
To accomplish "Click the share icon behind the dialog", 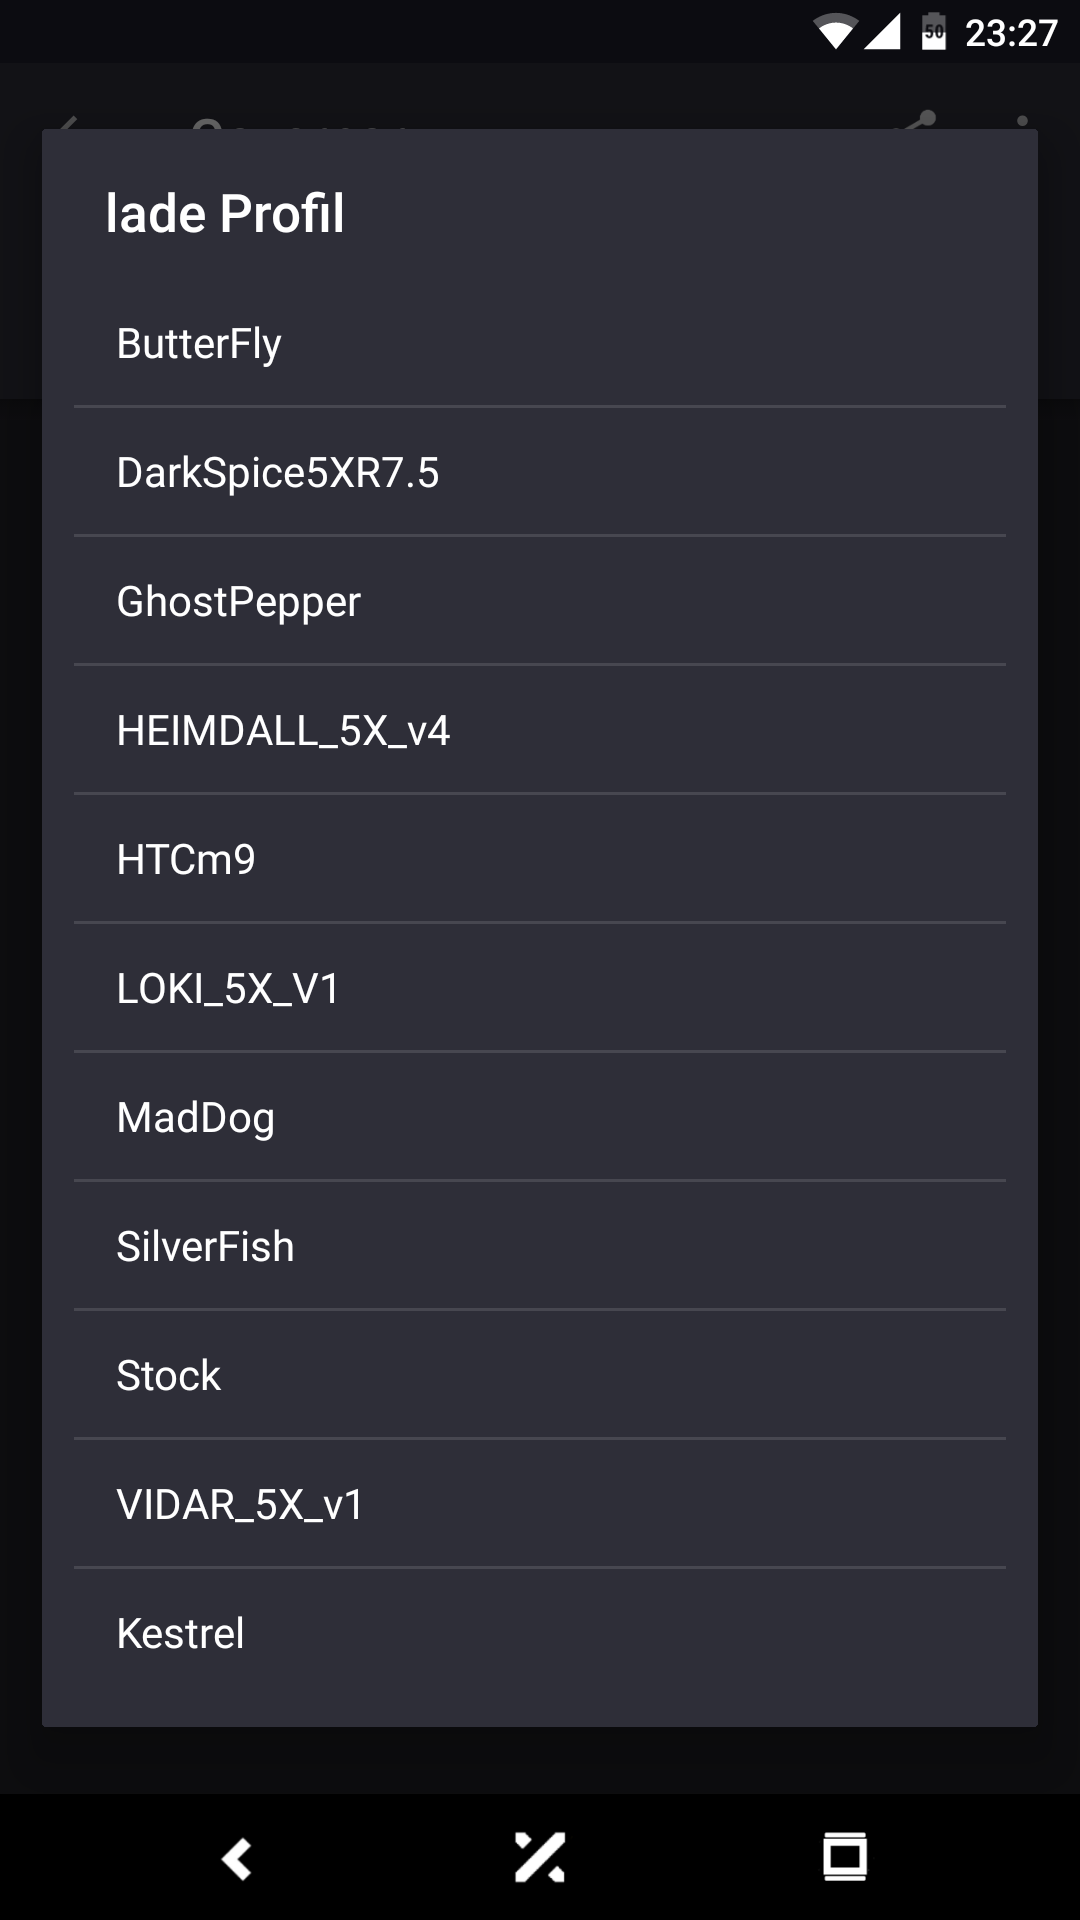I will tap(918, 121).
